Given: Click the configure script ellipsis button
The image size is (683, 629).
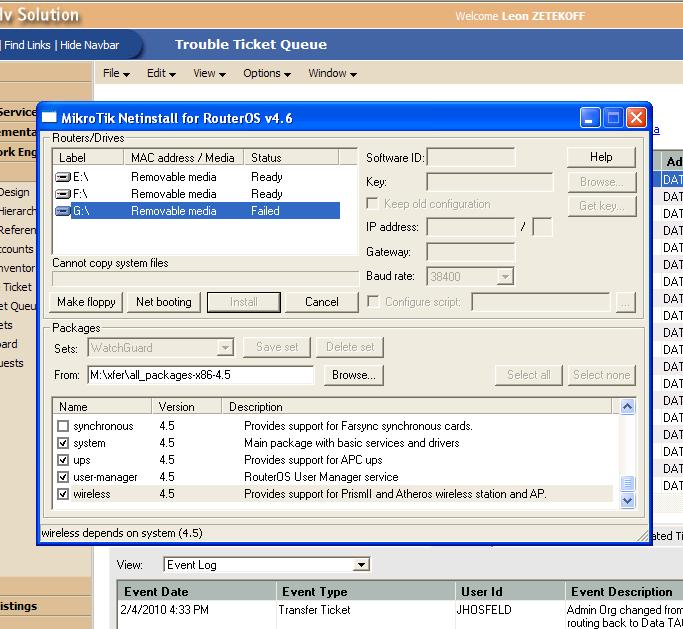Looking at the screenshot, I should [x=626, y=302].
